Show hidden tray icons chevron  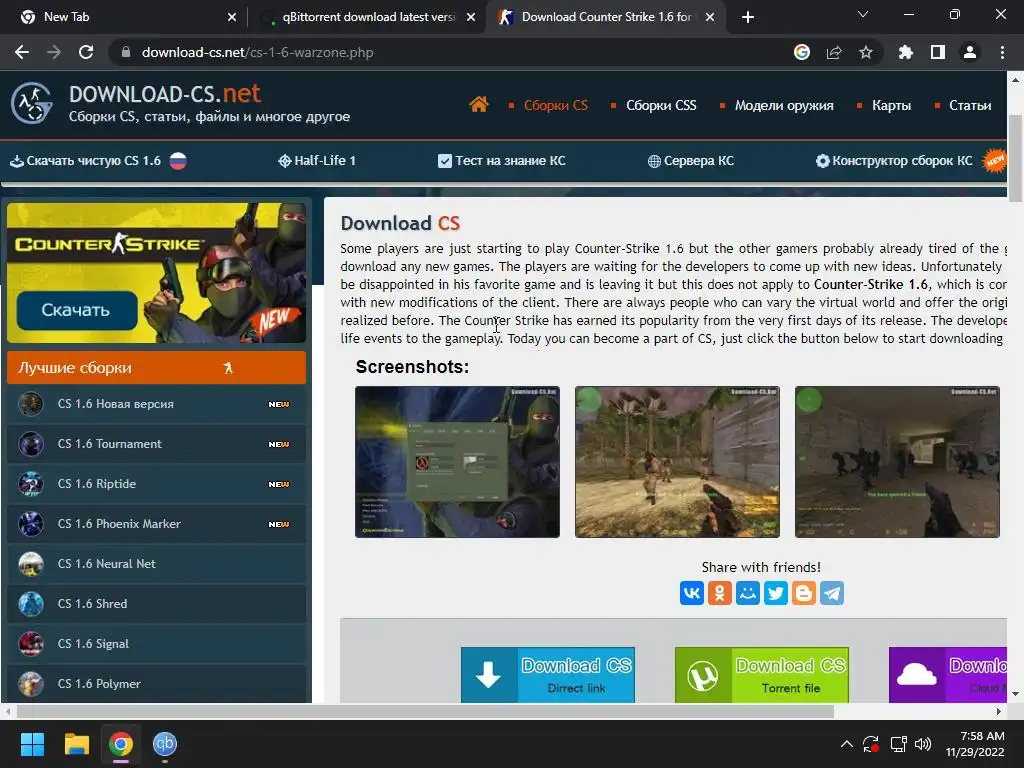846,744
